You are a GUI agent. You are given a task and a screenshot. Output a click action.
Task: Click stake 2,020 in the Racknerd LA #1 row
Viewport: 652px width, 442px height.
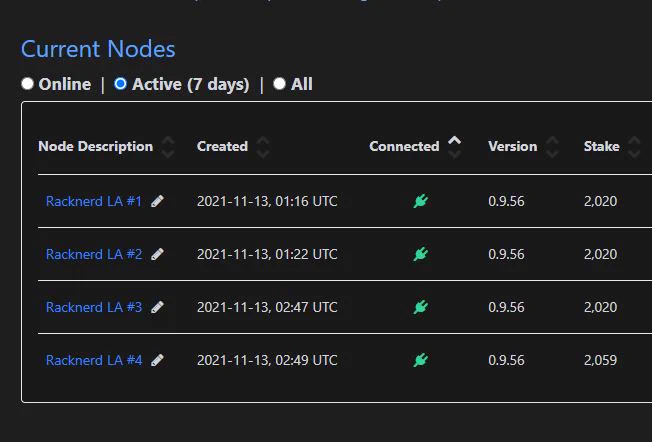click(600, 201)
